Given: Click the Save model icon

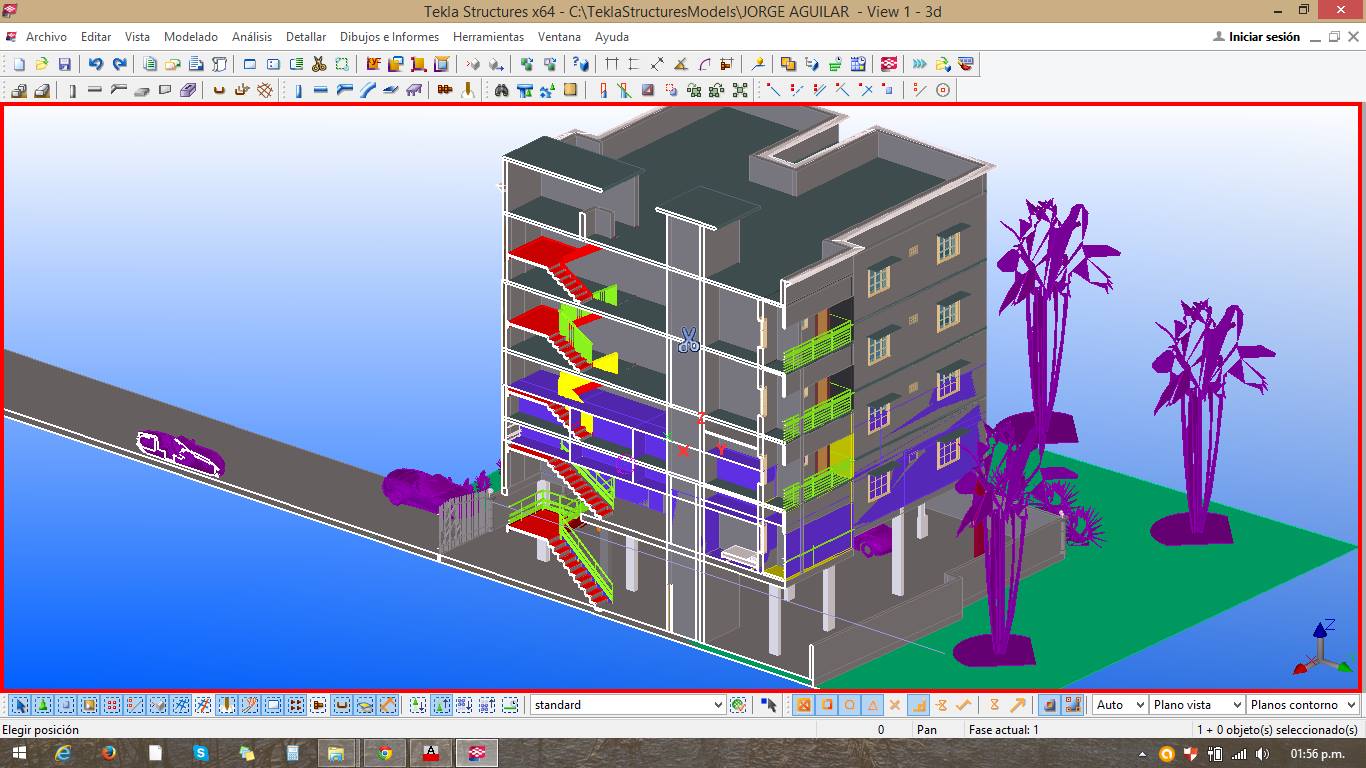Looking at the screenshot, I should pyautogui.click(x=65, y=64).
